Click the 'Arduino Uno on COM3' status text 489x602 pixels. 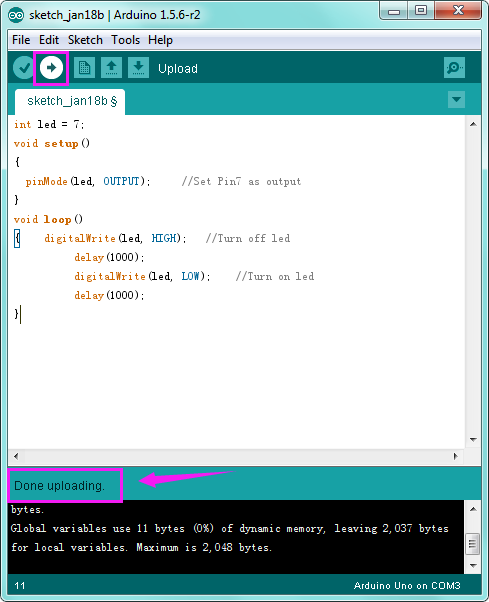tap(407, 585)
